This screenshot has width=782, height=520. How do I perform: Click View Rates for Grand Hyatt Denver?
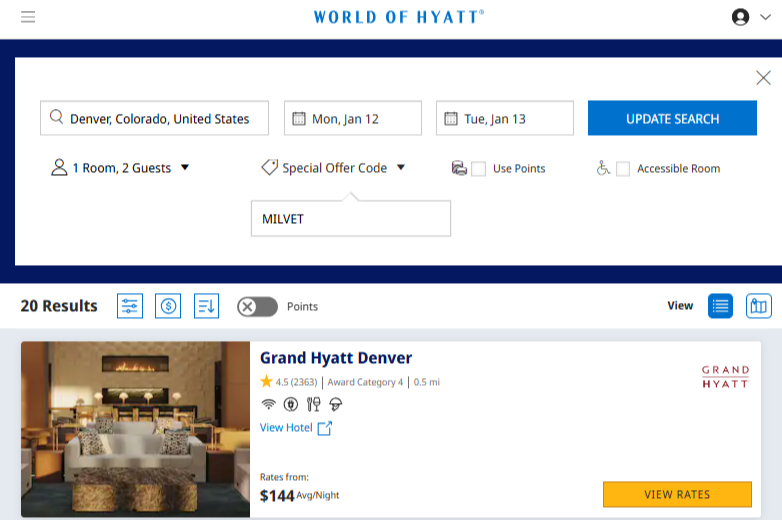coord(677,494)
